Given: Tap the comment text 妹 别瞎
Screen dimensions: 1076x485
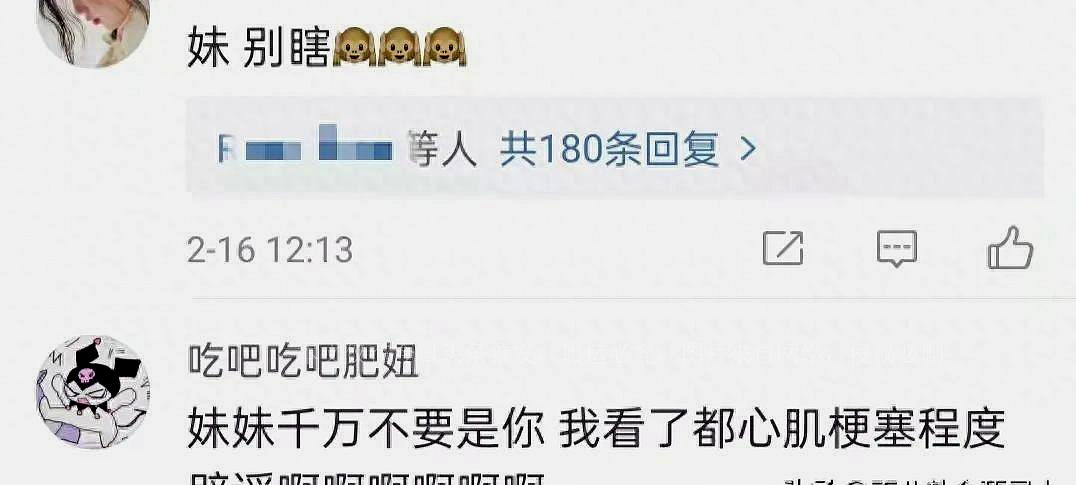Looking at the screenshot, I should click(259, 50).
